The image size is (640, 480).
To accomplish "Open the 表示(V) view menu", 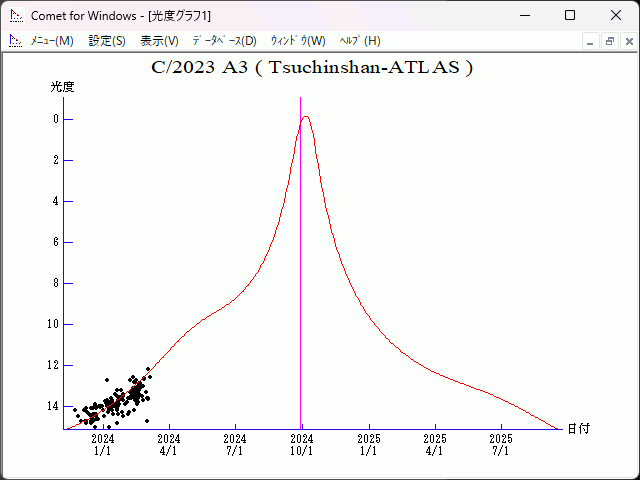I will (159, 41).
